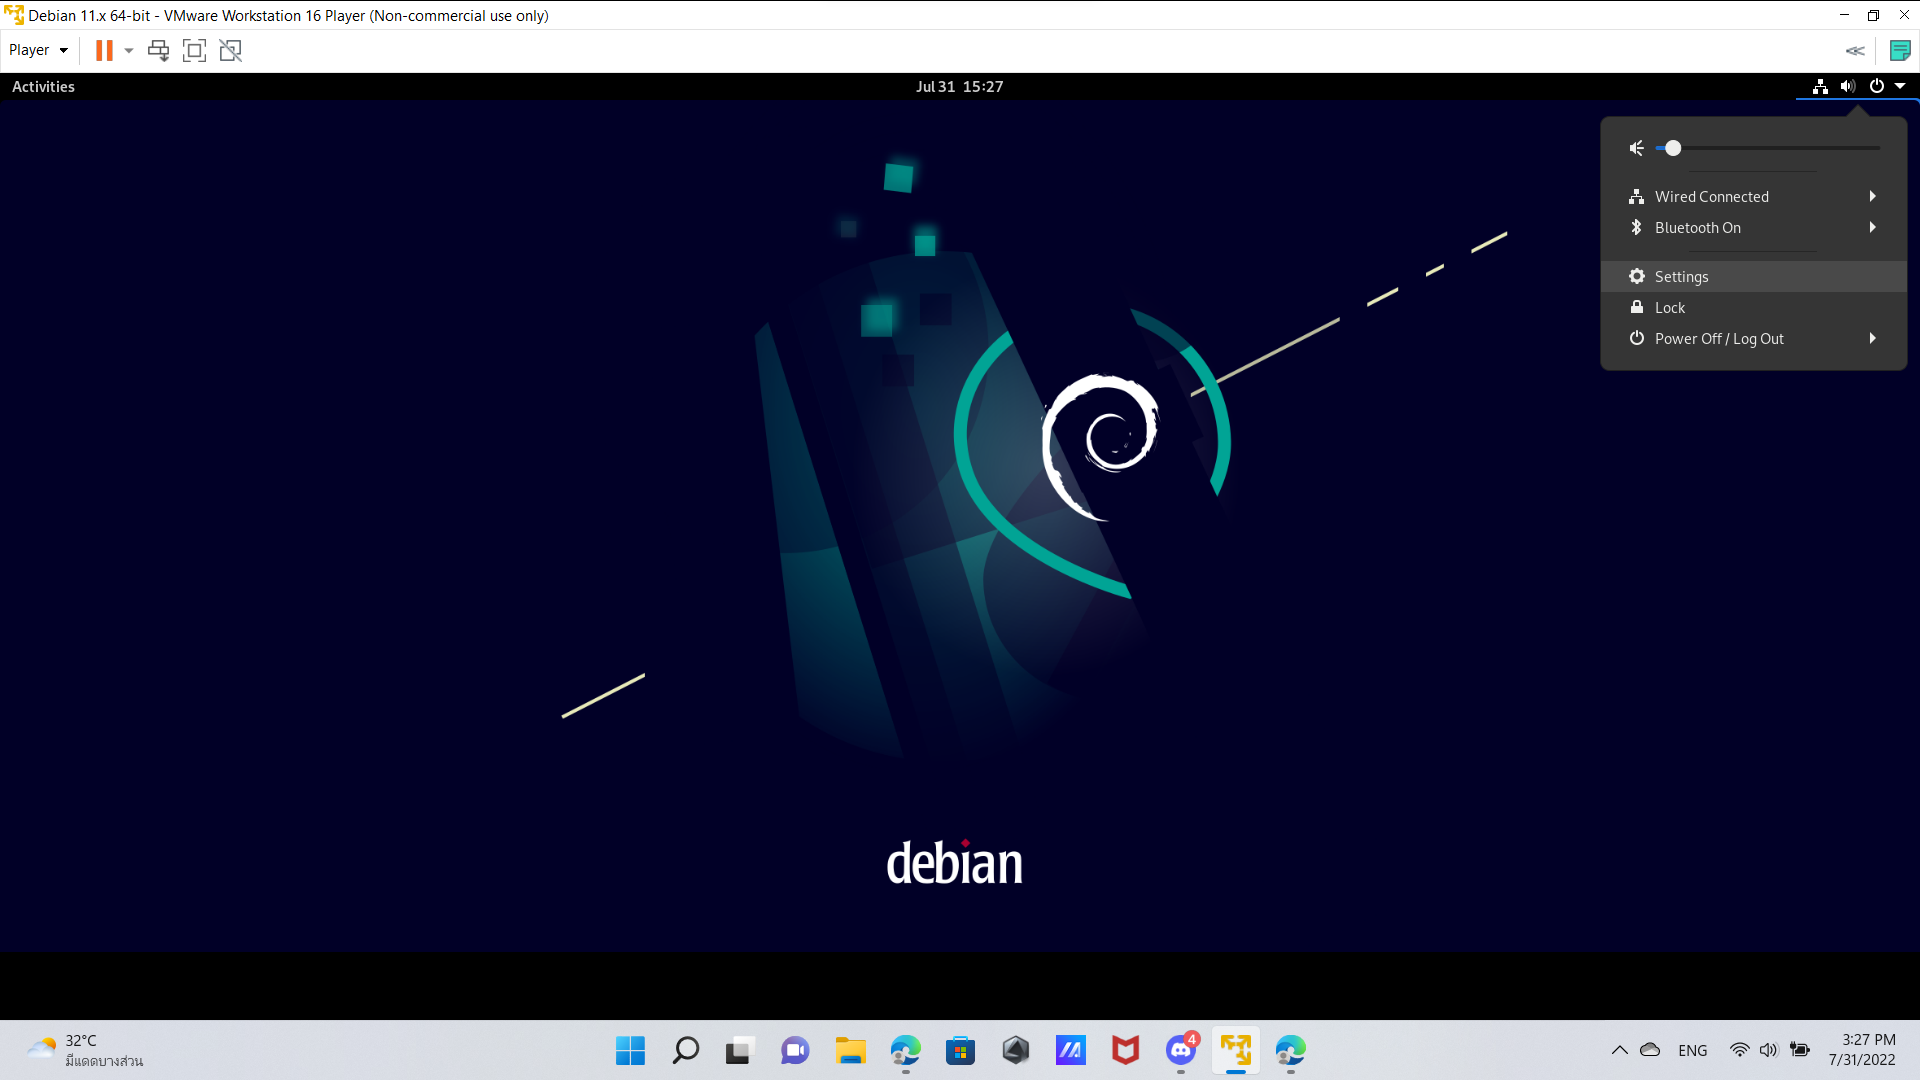Open the Player menu

pos(38,50)
